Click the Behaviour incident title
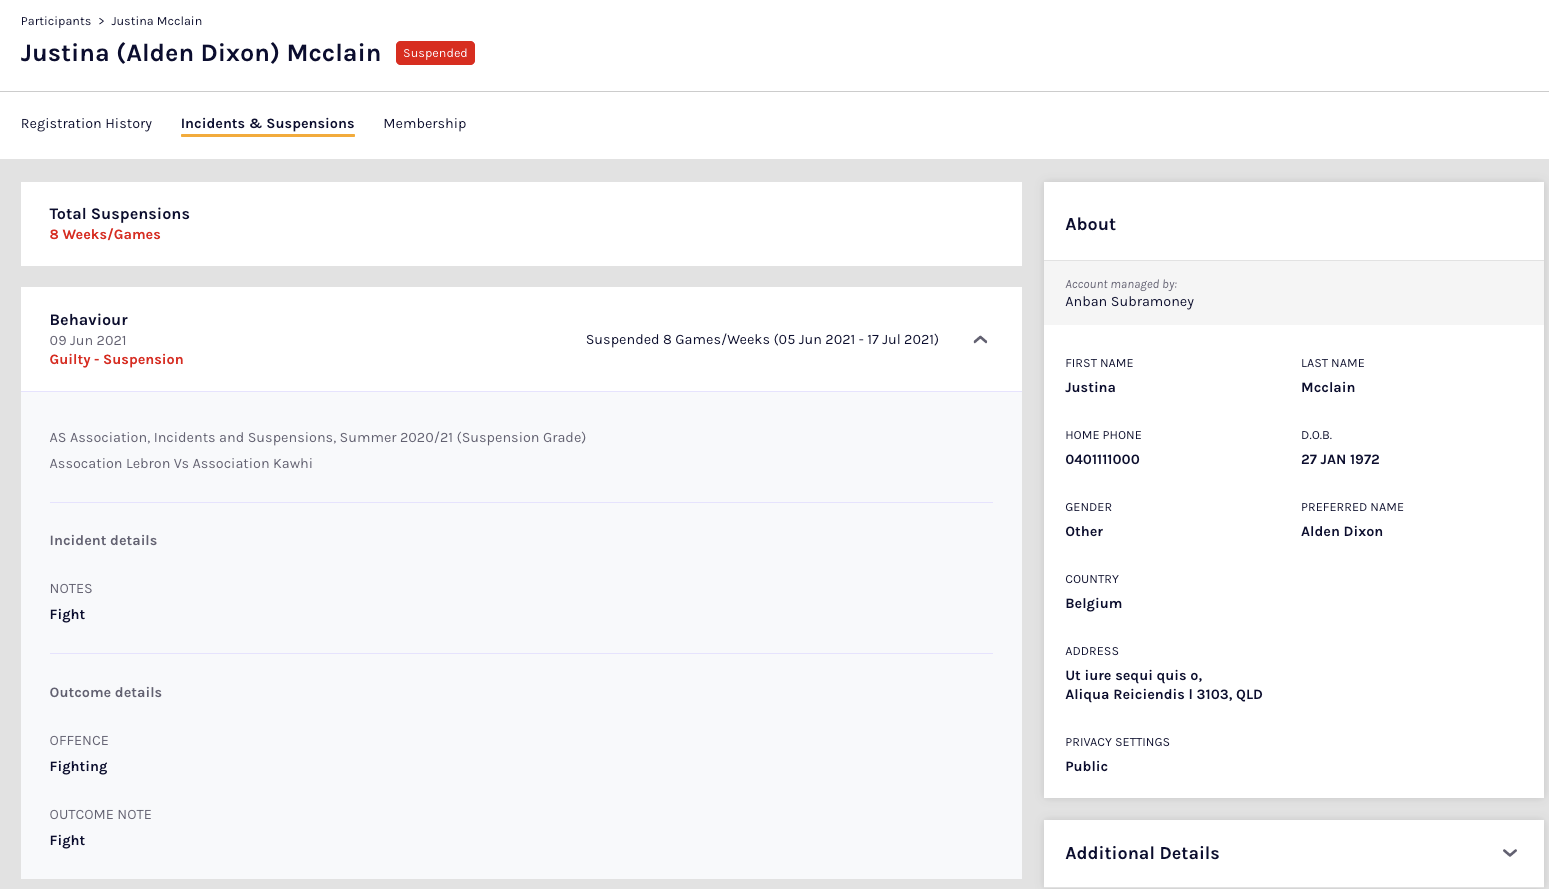The image size is (1549, 889). (89, 320)
